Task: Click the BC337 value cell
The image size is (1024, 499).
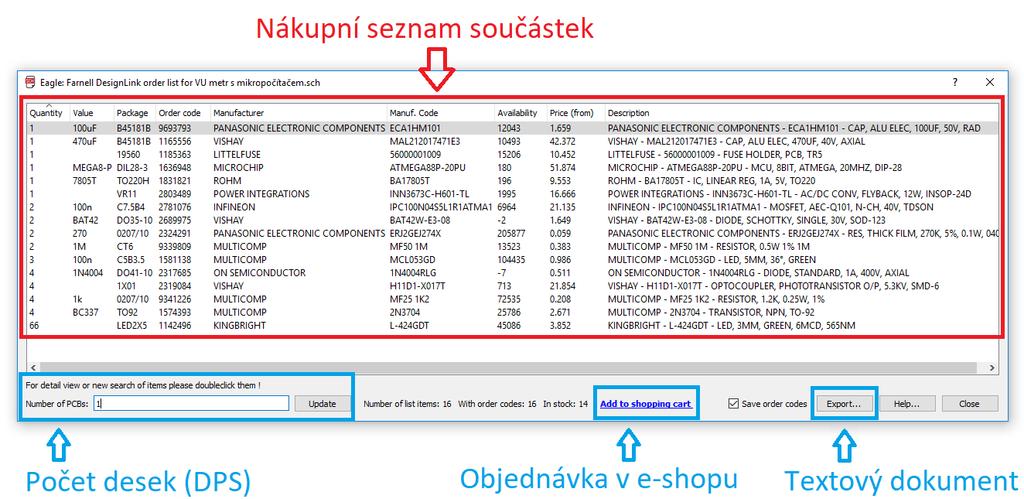Action: (86, 312)
